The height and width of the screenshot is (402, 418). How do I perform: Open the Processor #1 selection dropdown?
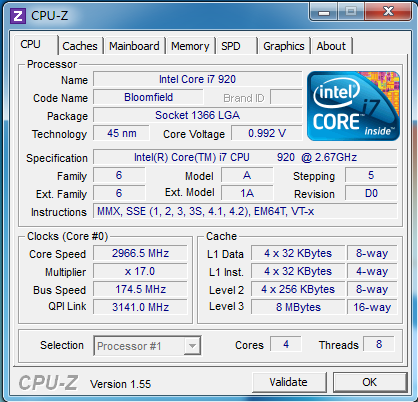(147, 346)
